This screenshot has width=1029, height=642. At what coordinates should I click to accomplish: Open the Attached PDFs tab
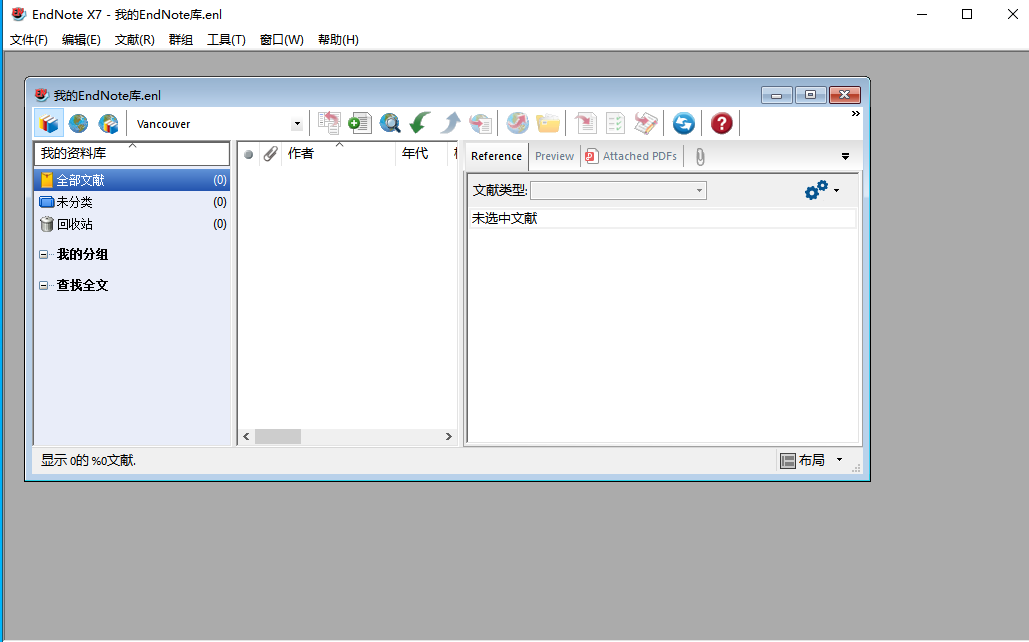[x=632, y=156]
